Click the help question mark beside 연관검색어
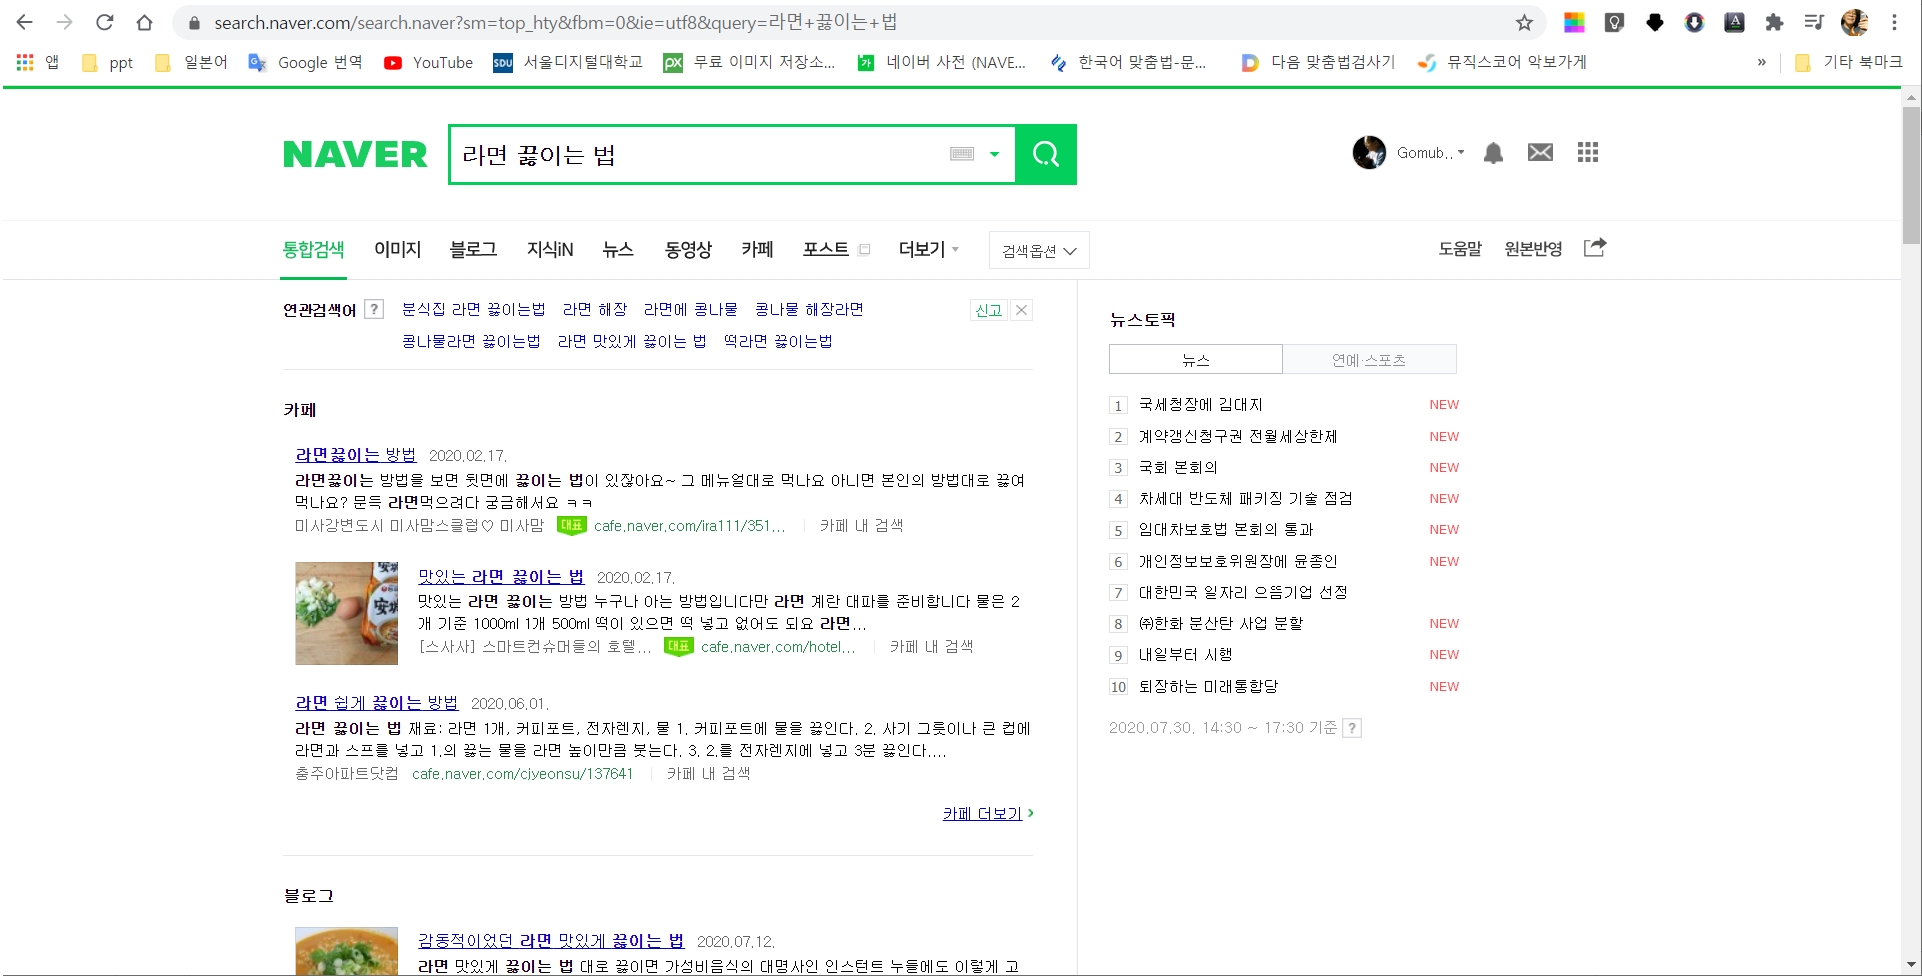The image size is (1922, 976). (x=374, y=309)
